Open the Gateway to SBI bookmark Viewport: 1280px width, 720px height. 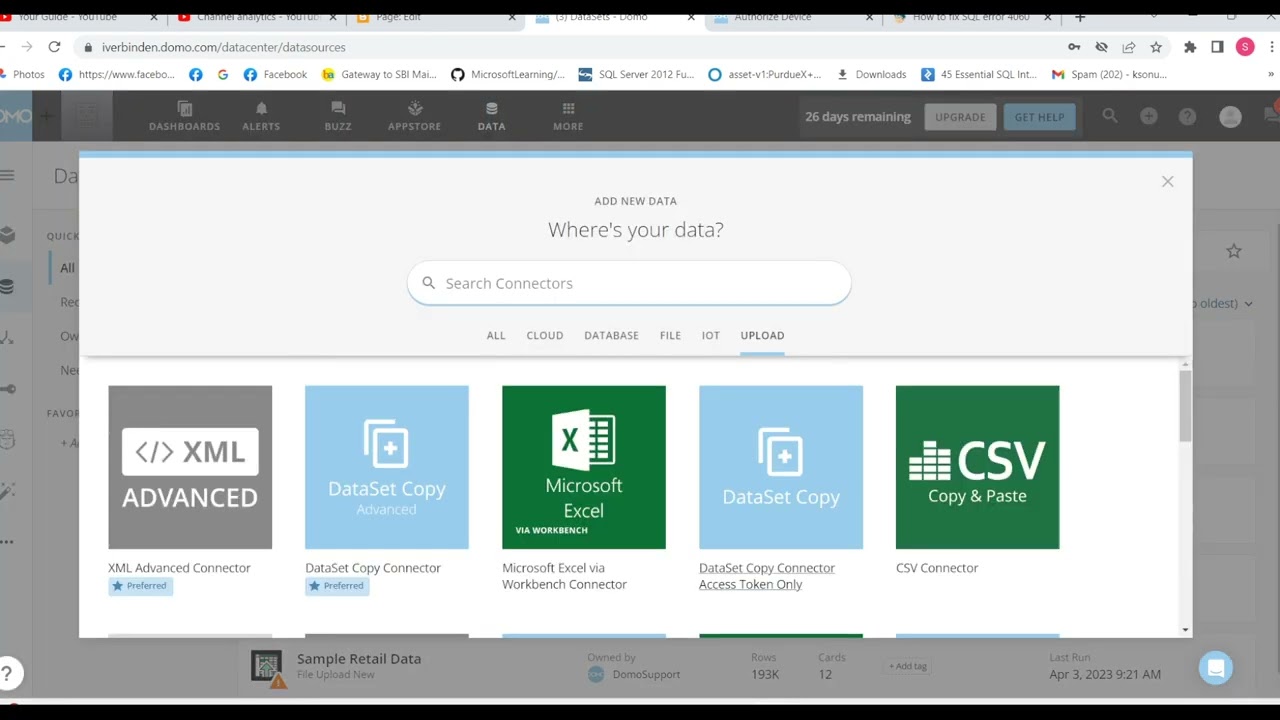(x=379, y=74)
